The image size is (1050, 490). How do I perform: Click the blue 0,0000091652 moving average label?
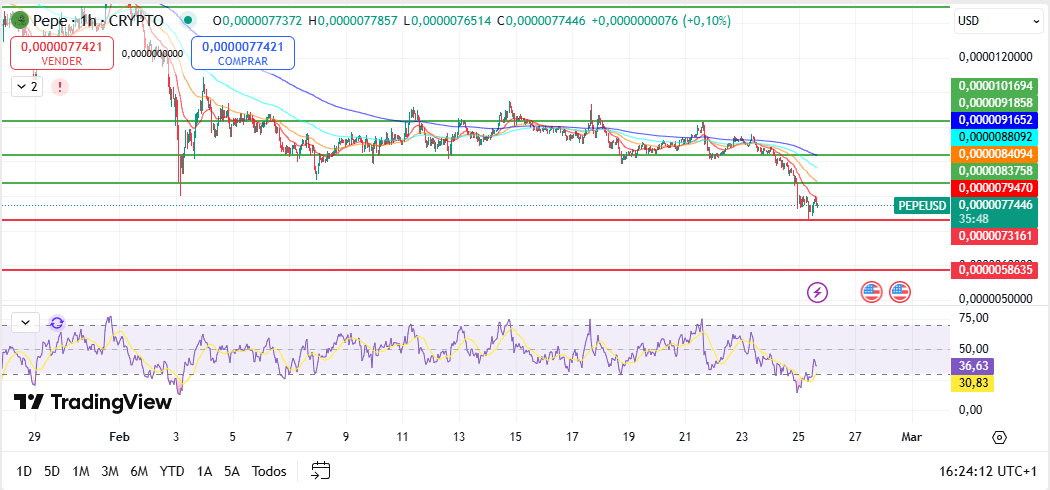pyautogui.click(x=995, y=120)
